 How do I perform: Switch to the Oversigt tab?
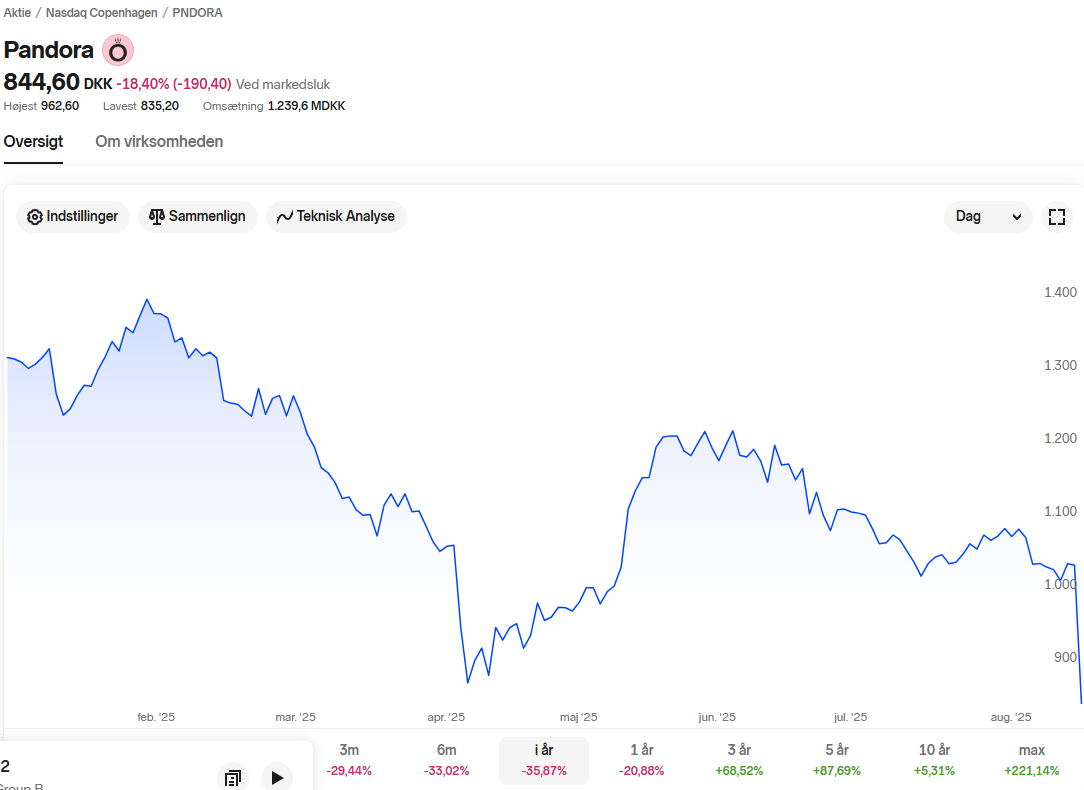33,142
